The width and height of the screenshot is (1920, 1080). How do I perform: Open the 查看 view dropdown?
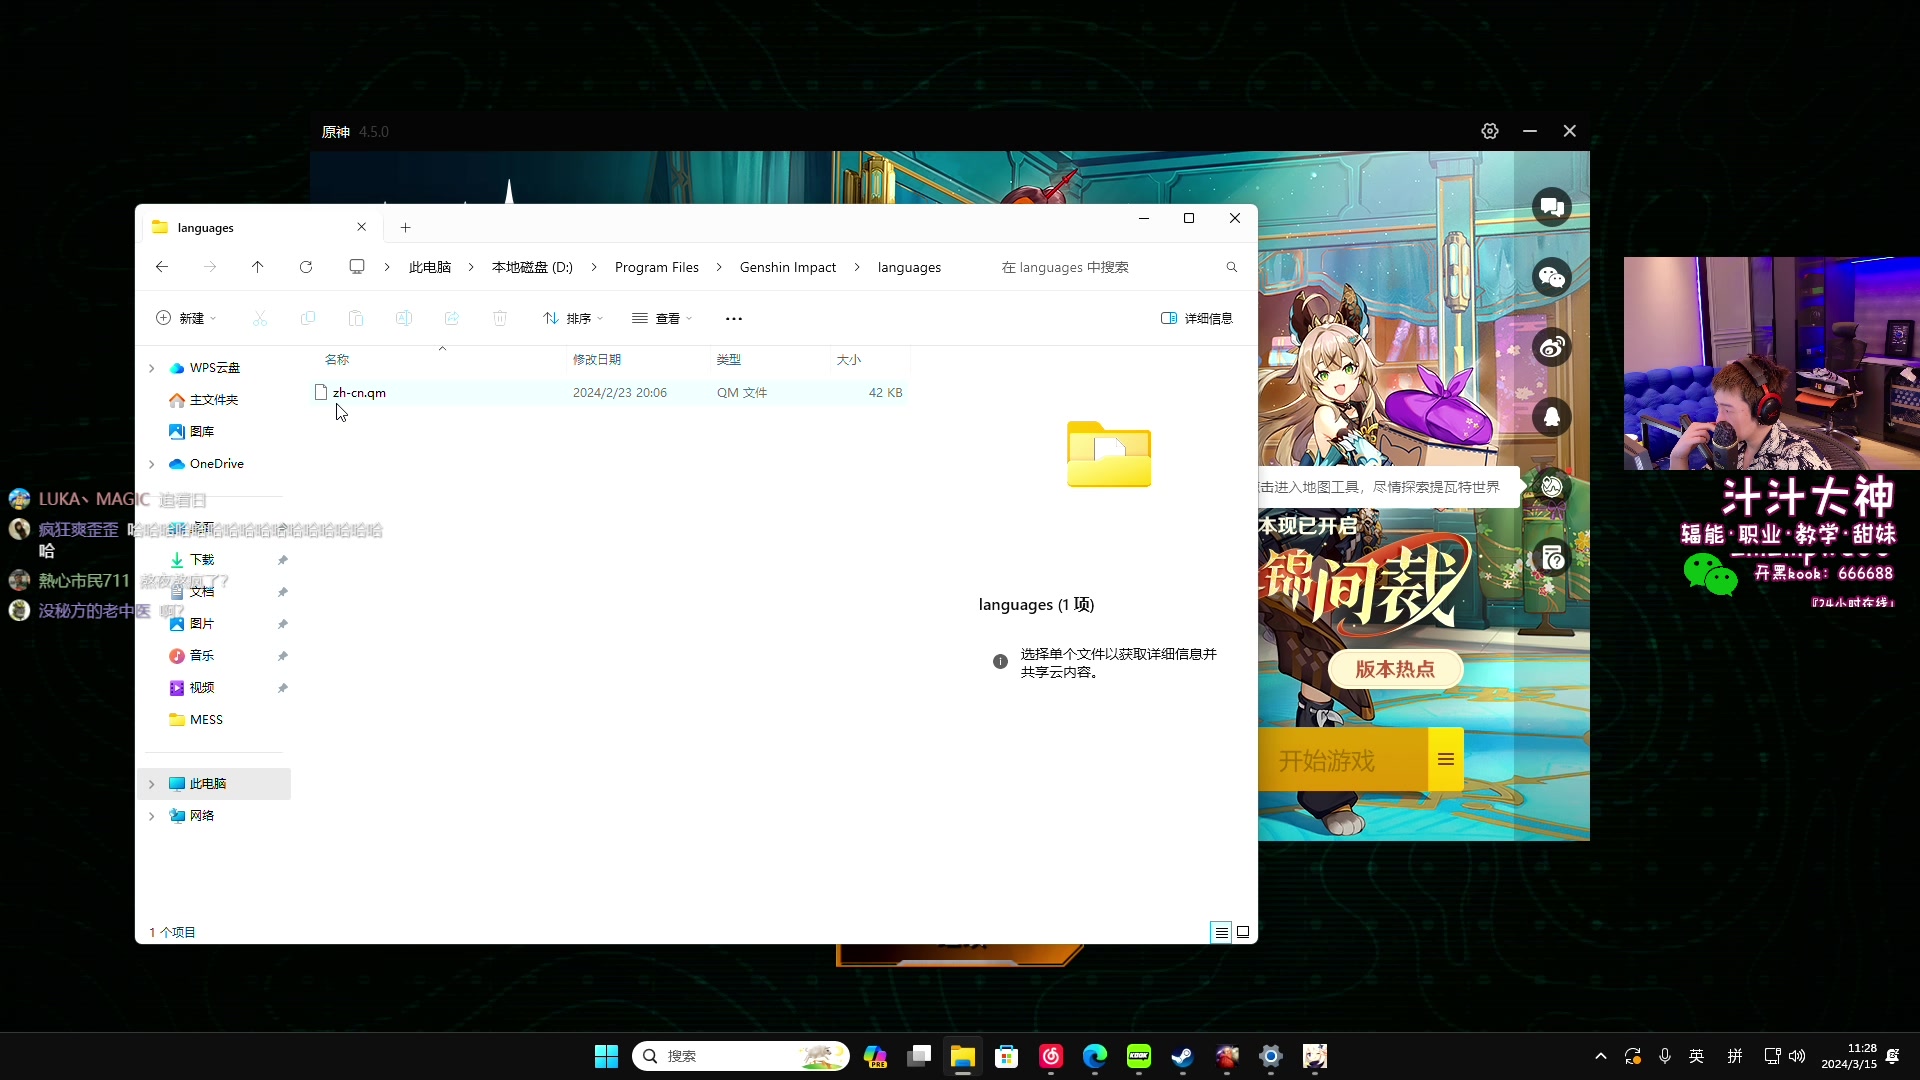pos(662,318)
